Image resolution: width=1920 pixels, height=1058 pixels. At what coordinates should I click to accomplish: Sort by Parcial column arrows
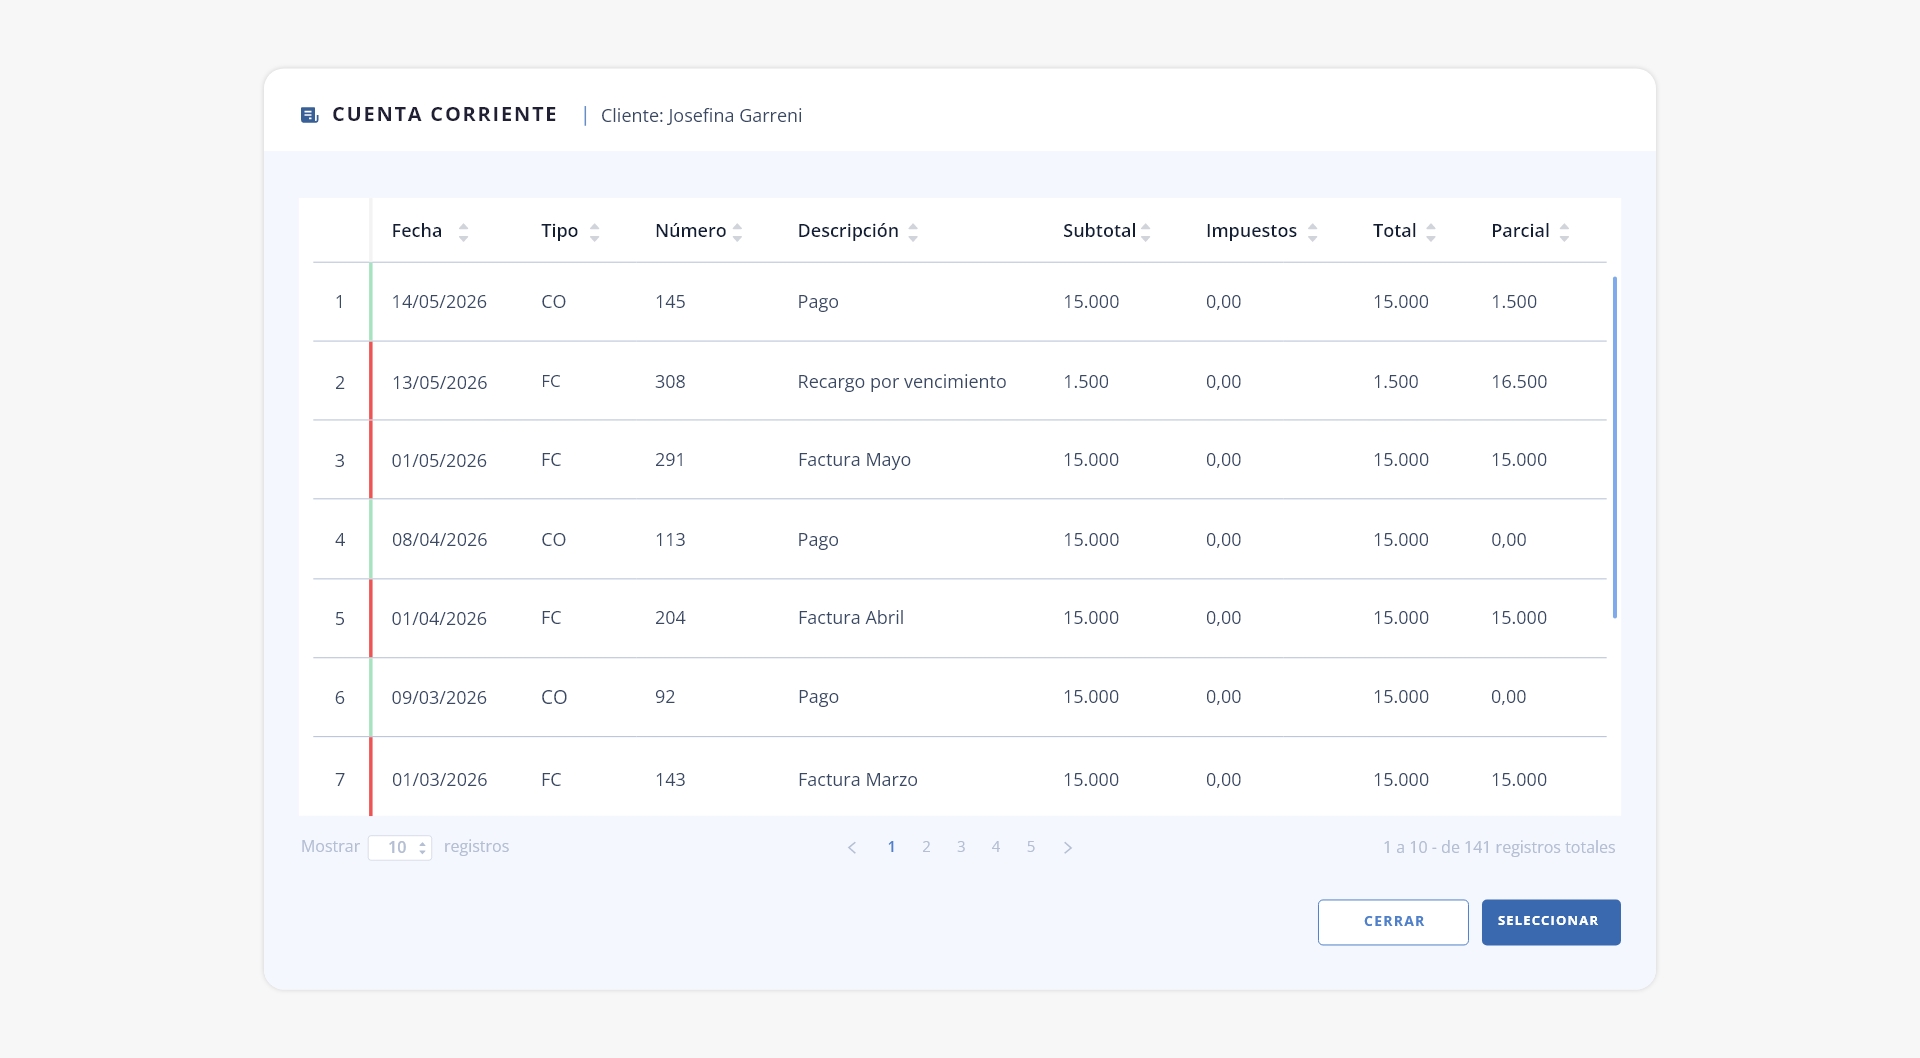coord(1564,232)
